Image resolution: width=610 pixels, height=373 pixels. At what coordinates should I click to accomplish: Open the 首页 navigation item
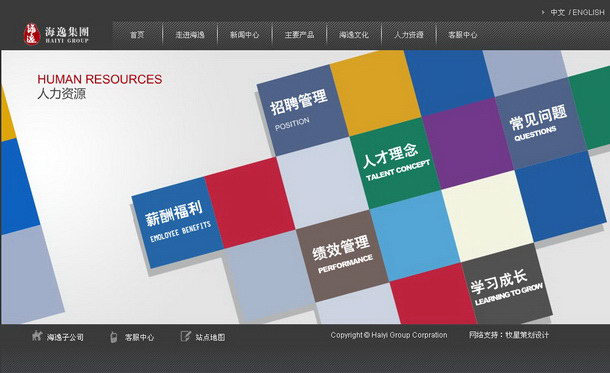[137, 35]
